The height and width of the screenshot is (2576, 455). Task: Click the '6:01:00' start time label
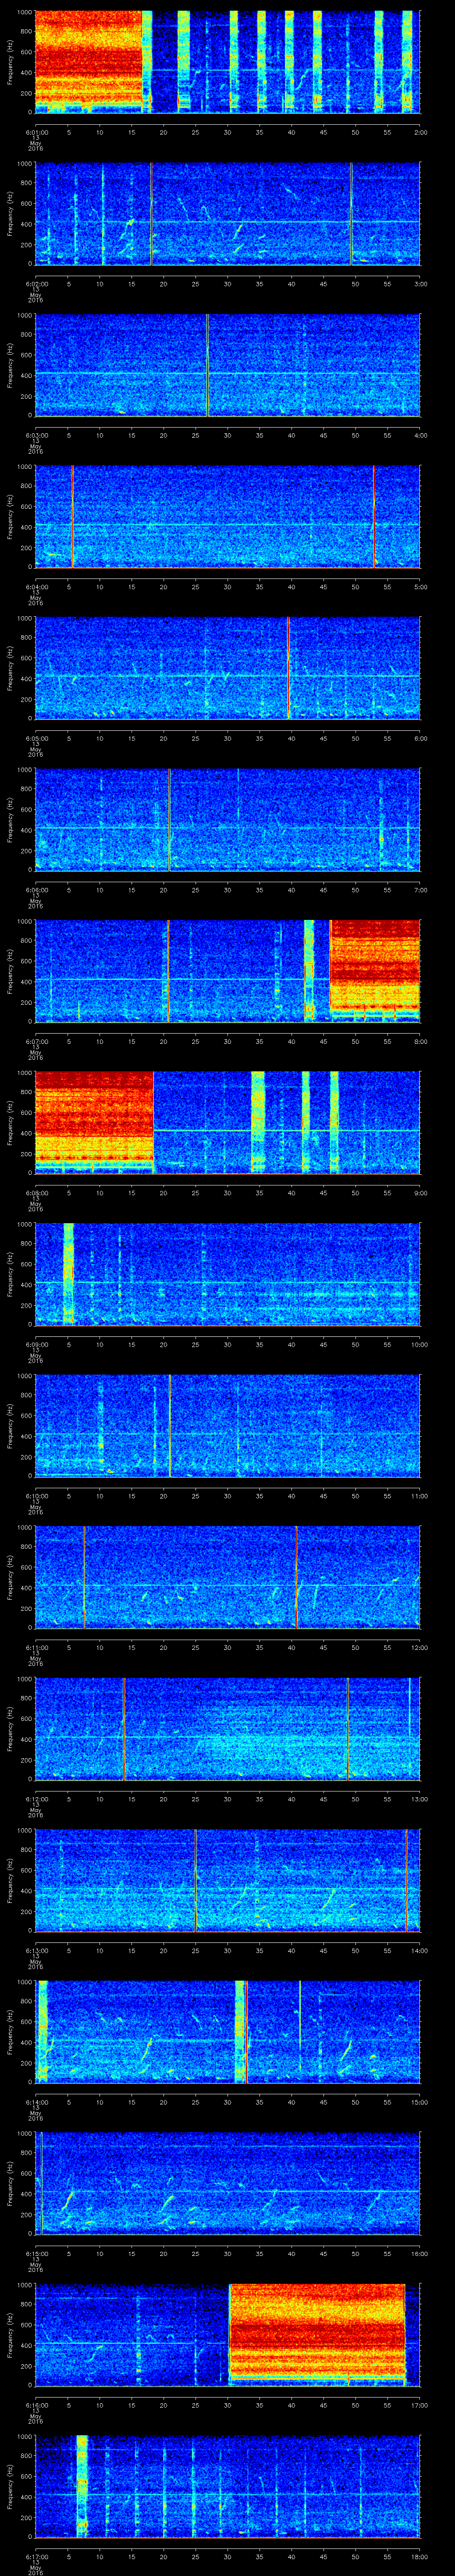pos(36,132)
